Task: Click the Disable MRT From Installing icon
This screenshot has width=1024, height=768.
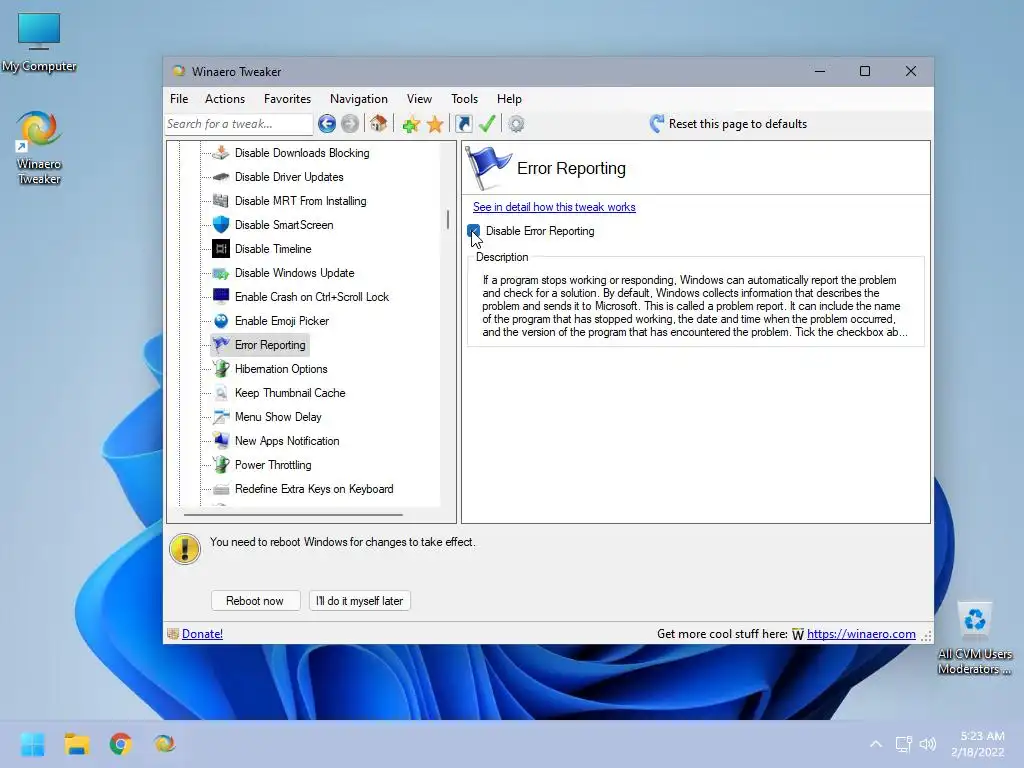Action: tap(221, 200)
